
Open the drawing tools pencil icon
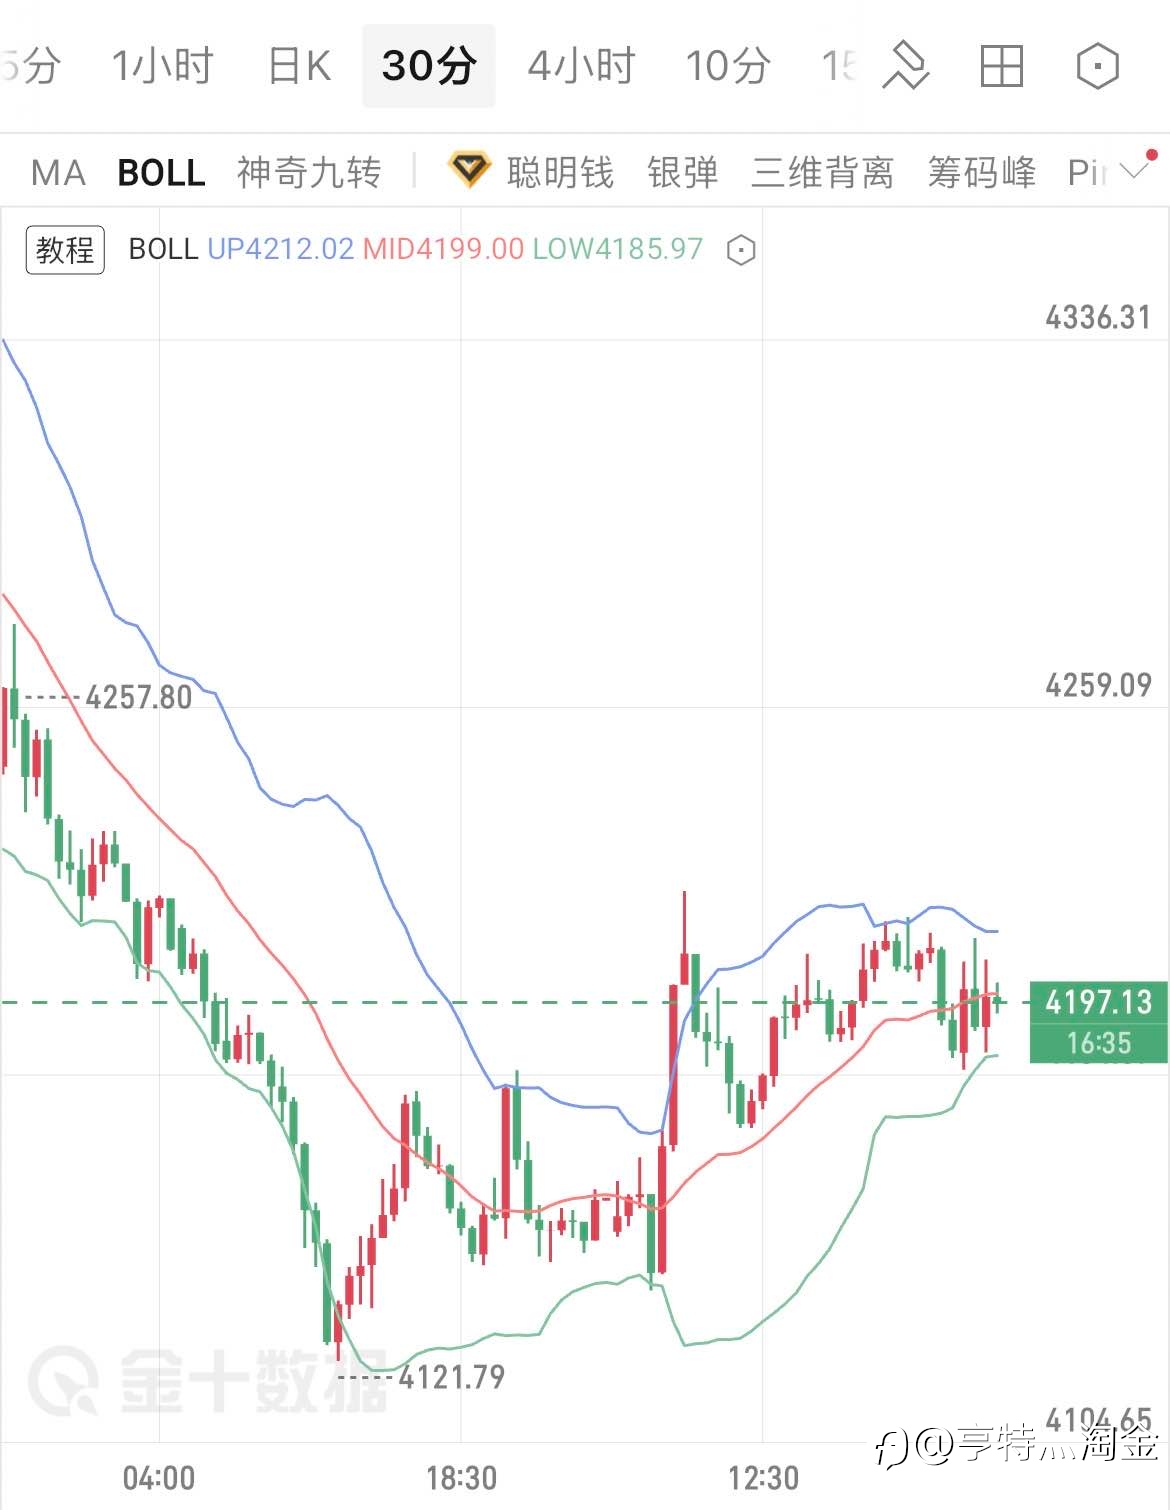[x=905, y=66]
